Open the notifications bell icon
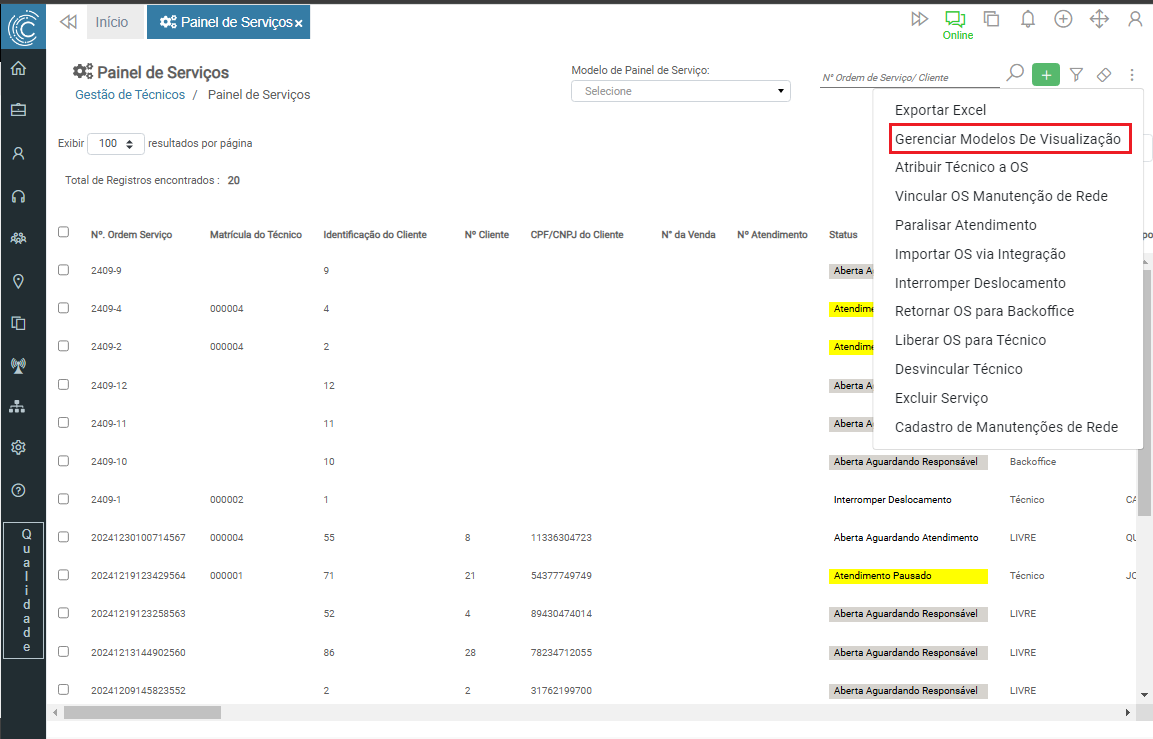Screen dimensions: 1153x739 [1027, 19]
